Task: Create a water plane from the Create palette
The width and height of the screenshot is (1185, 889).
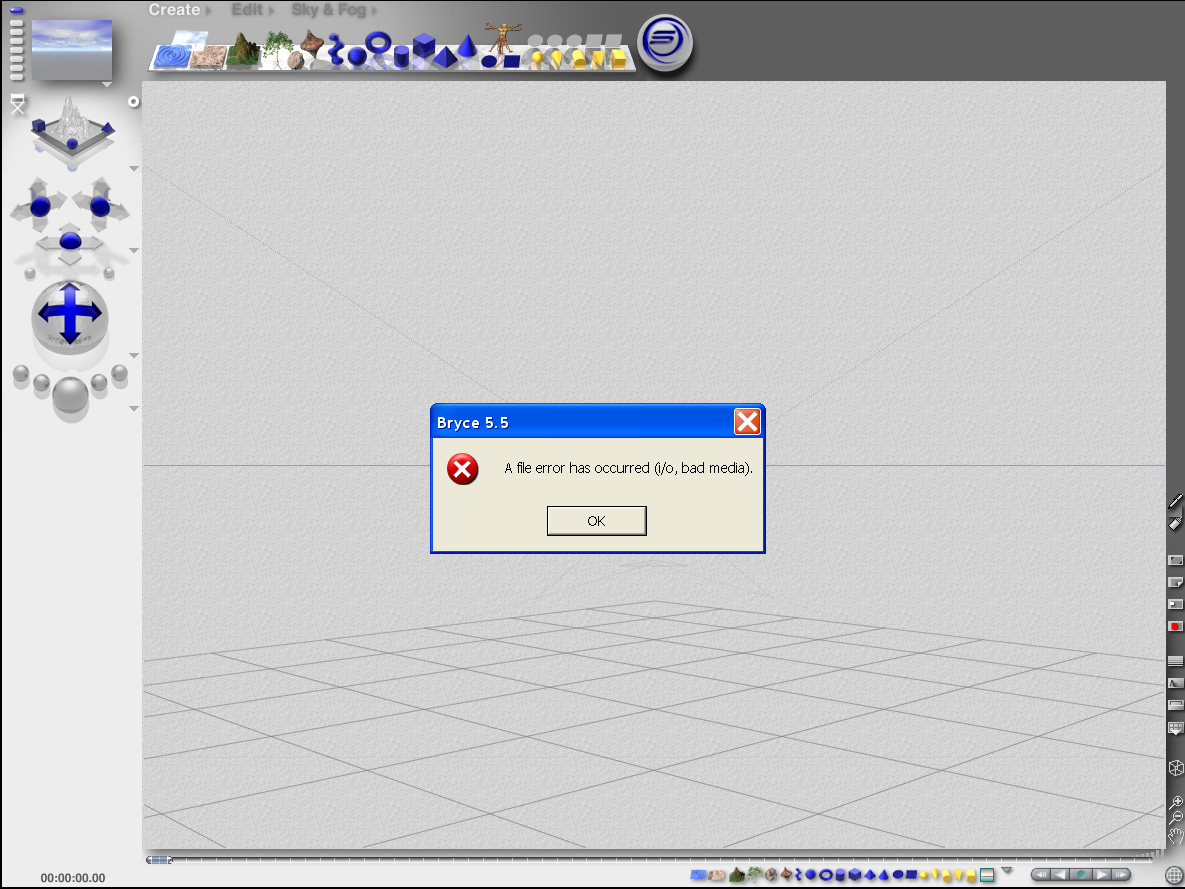Action: pyautogui.click(x=170, y=57)
